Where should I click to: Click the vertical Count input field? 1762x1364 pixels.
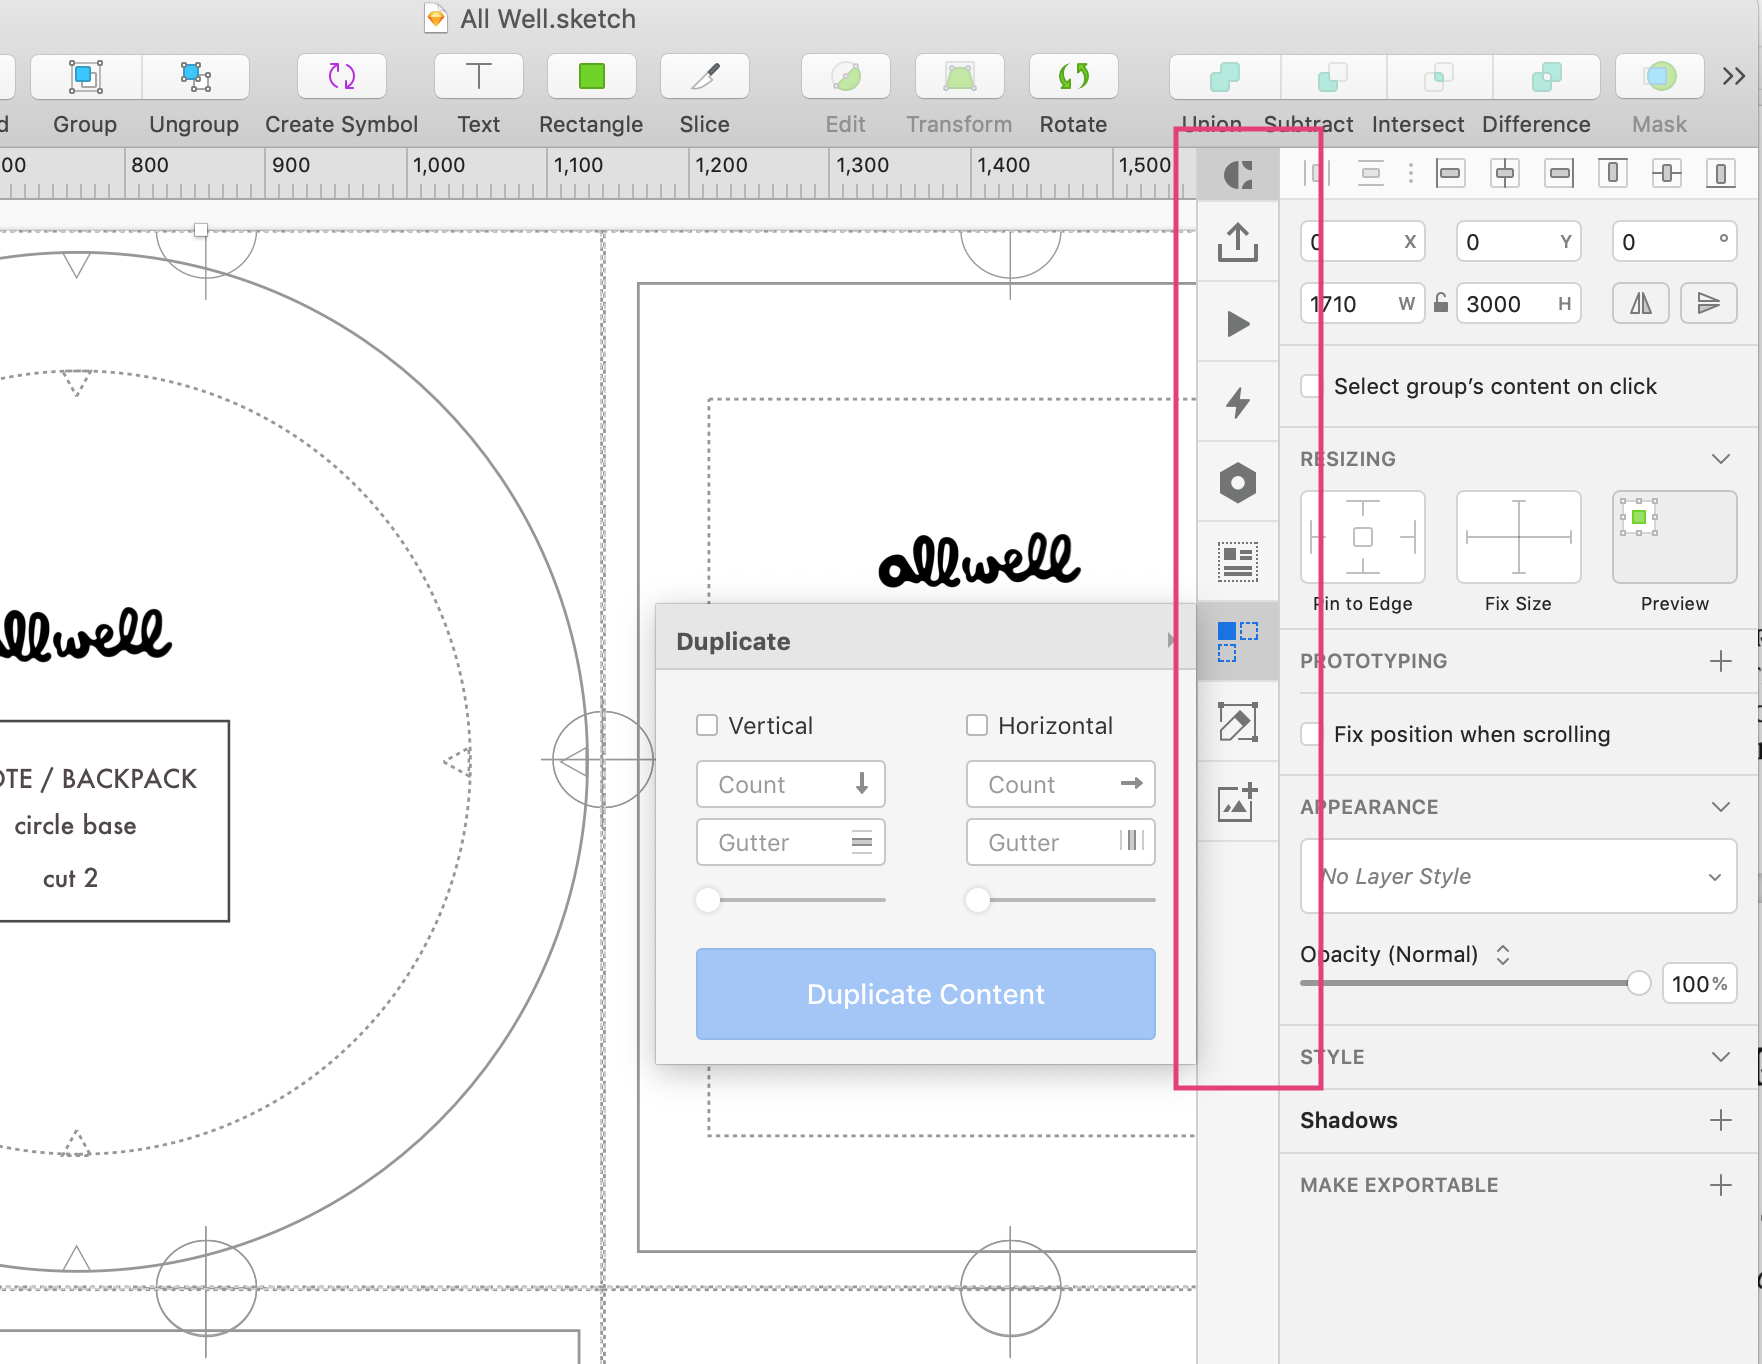pyautogui.click(x=791, y=784)
